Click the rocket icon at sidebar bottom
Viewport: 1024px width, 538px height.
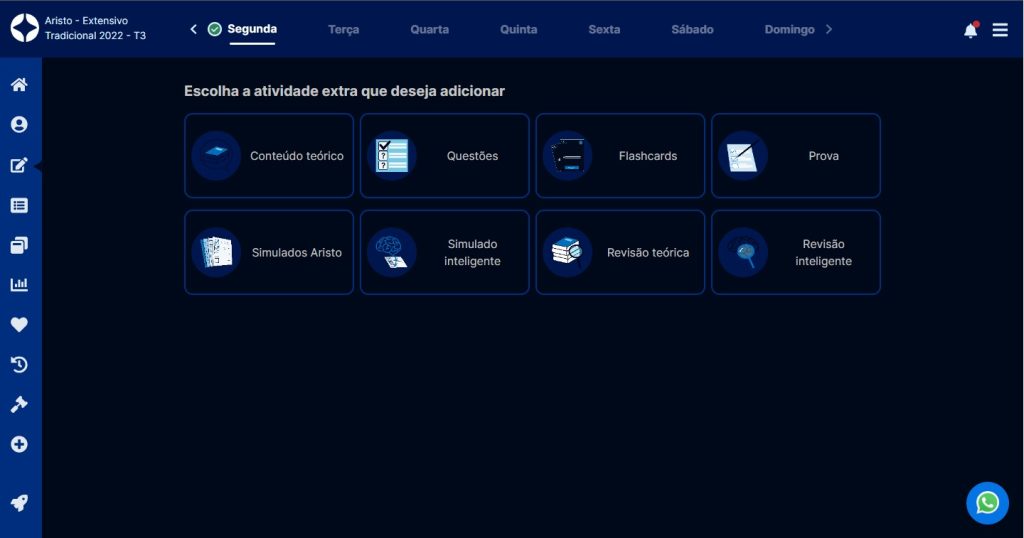[19, 503]
